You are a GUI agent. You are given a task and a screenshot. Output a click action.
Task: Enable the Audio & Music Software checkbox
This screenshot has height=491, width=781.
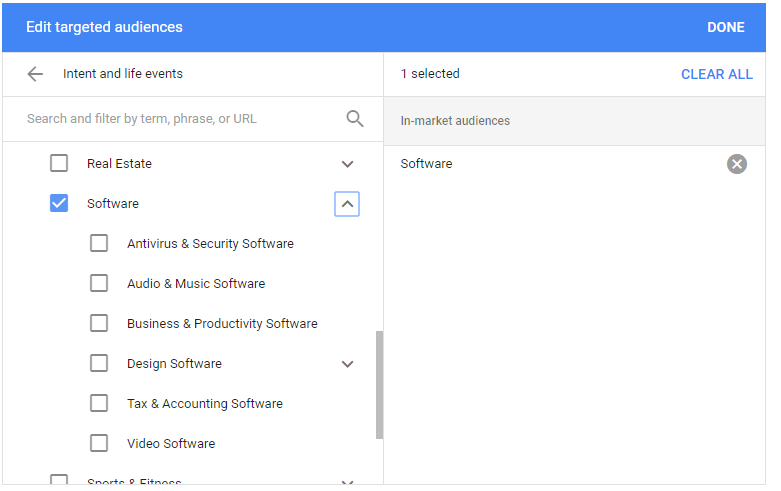99,283
